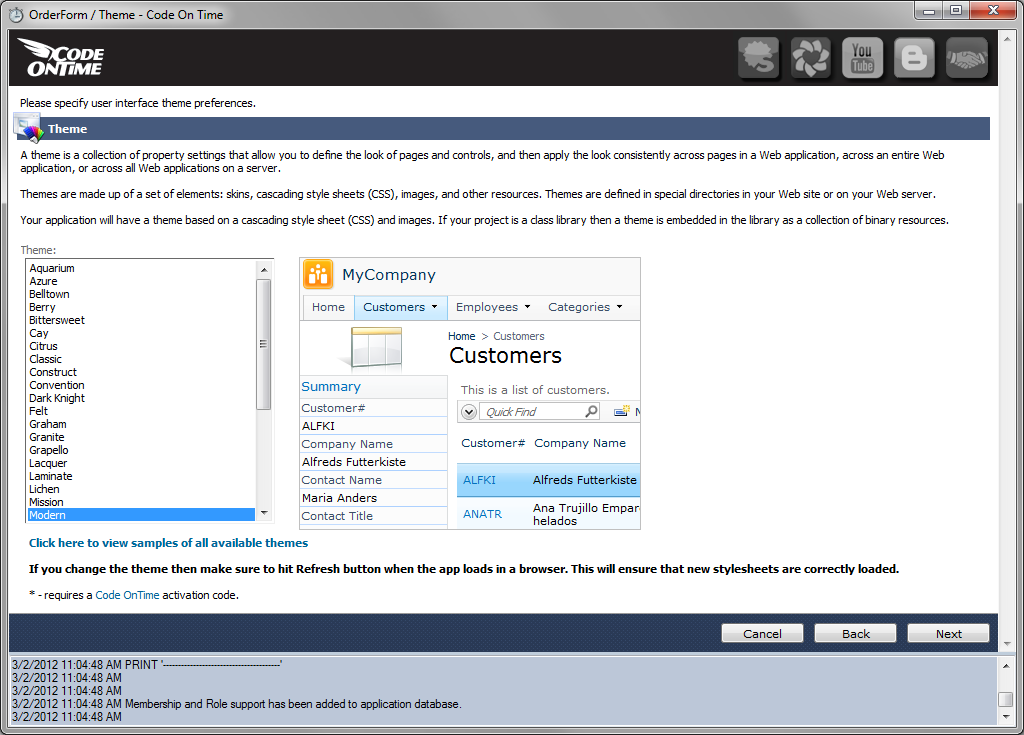
Task: Click the Back button
Action: pyautogui.click(x=856, y=633)
